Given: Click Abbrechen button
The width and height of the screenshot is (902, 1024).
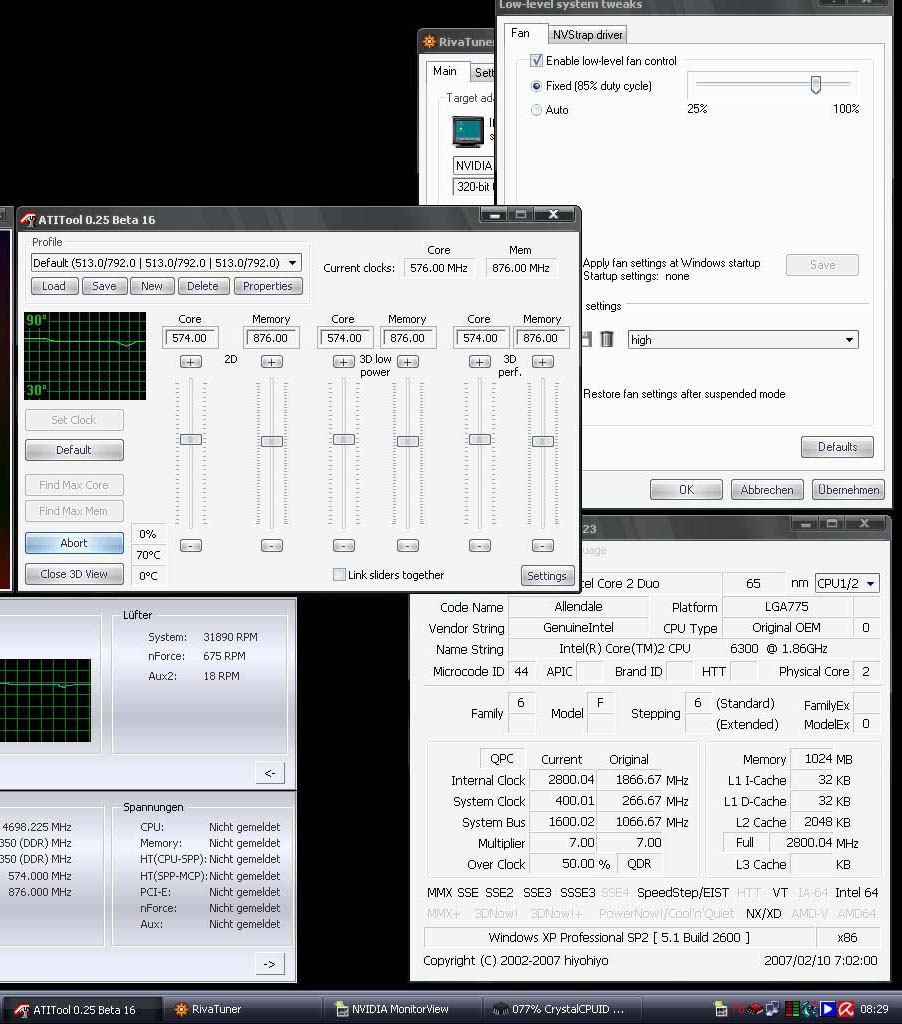Looking at the screenshot, I should [767, 490].
